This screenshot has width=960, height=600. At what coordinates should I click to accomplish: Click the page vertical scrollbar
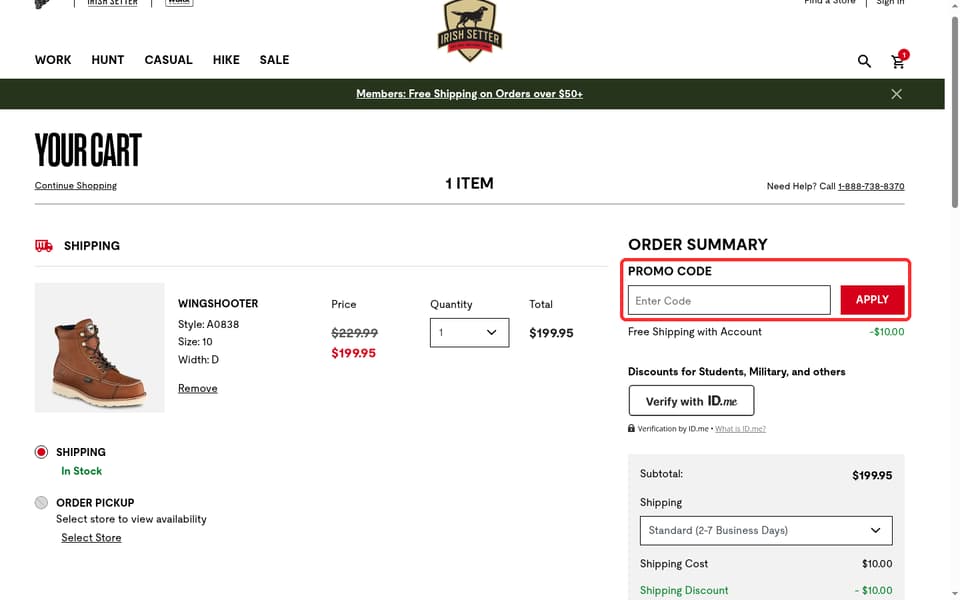(x=954, y=113)
